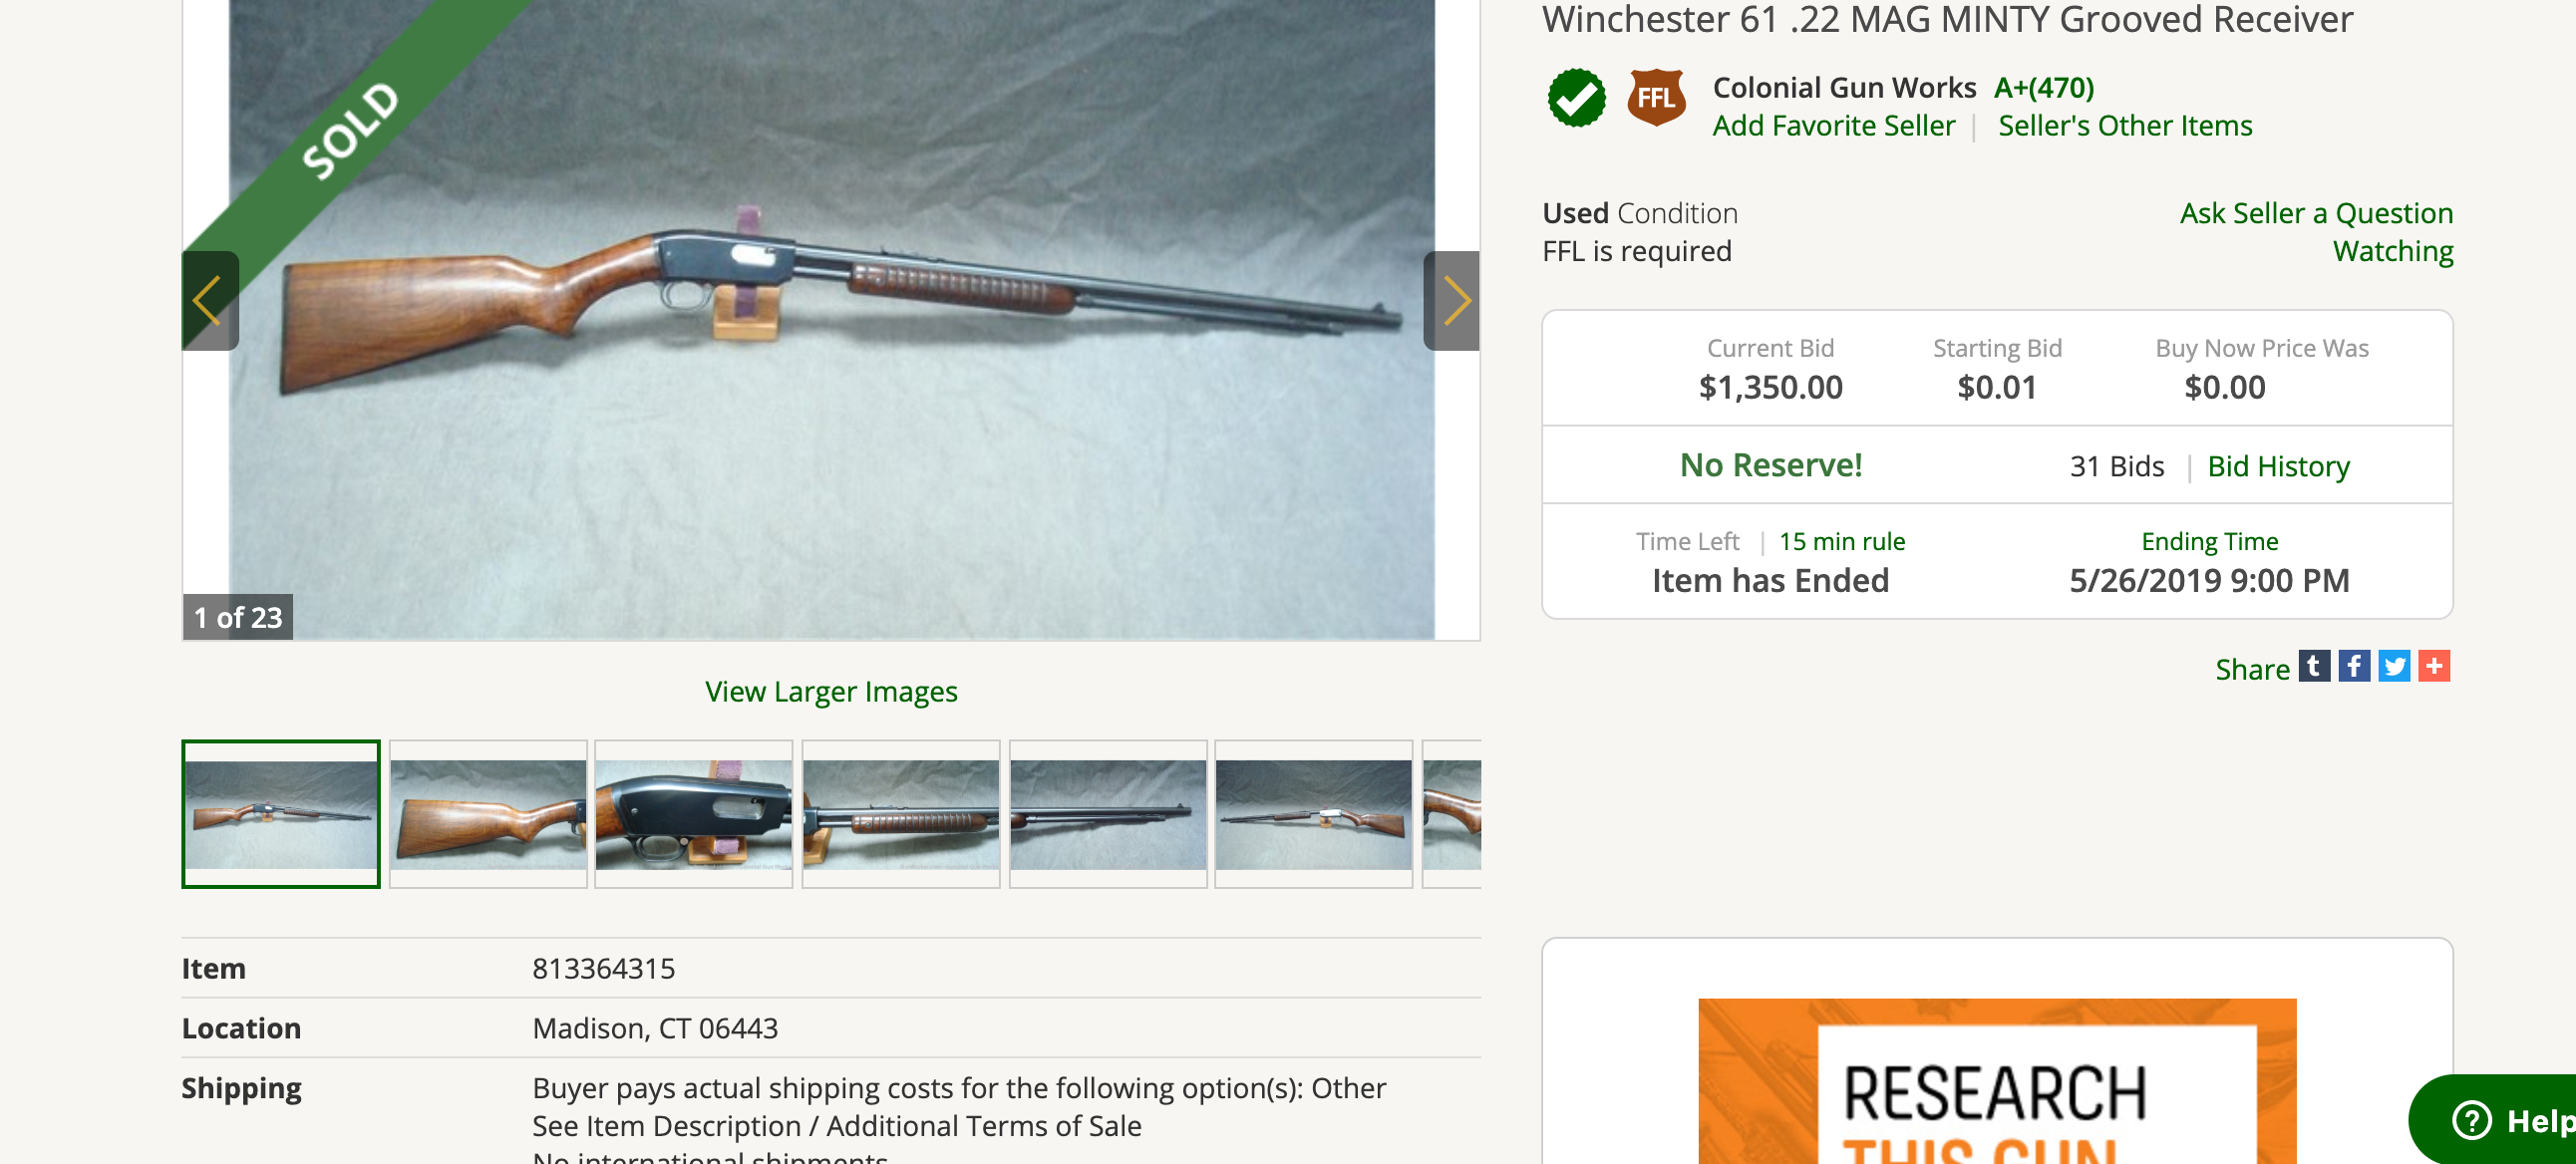This screenshot has width=2576, height=1164.
Task: Click the green verified checkmark badge
Action: click(x=1576, y=98)
